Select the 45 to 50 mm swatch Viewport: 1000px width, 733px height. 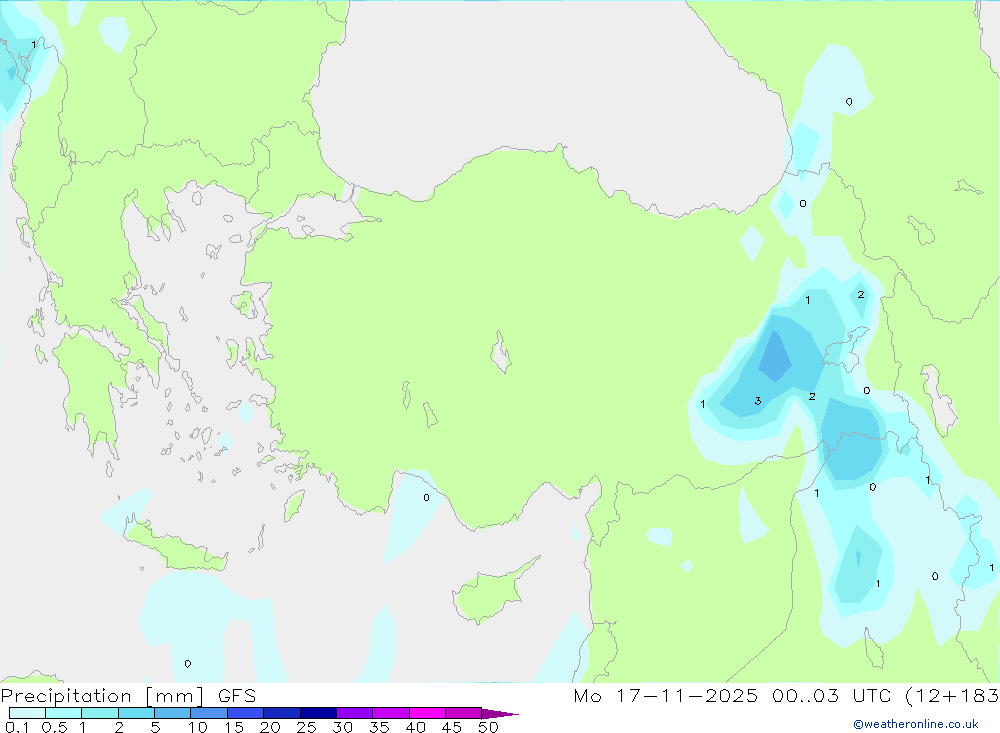tap(464, 713)
